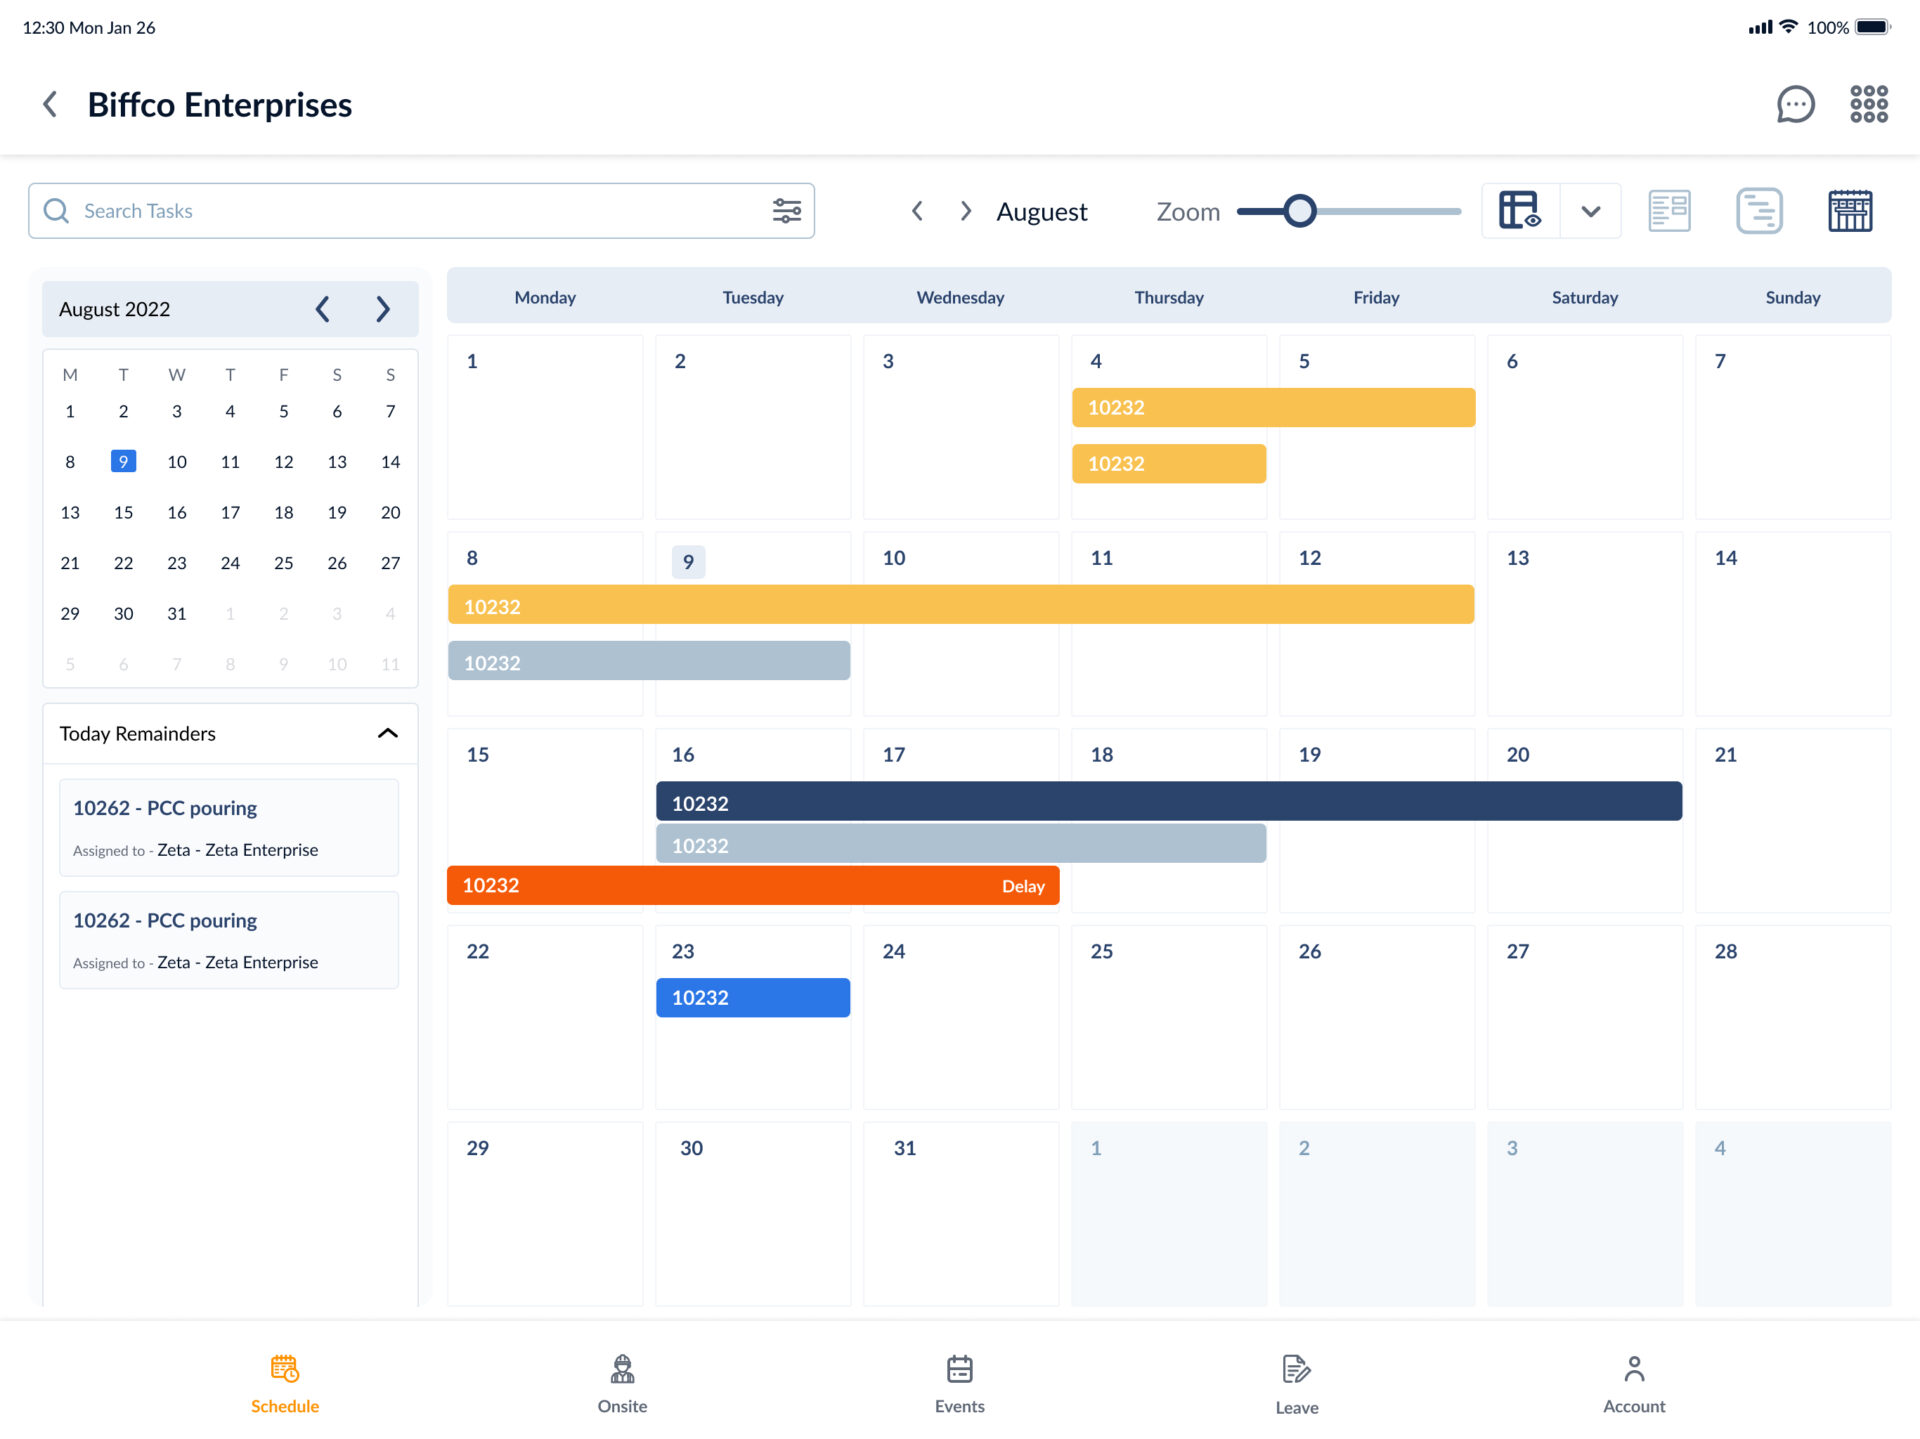Collapse the Today Remainders section
This screenshot has width=1920, height=1439.
tap(388, 733)
